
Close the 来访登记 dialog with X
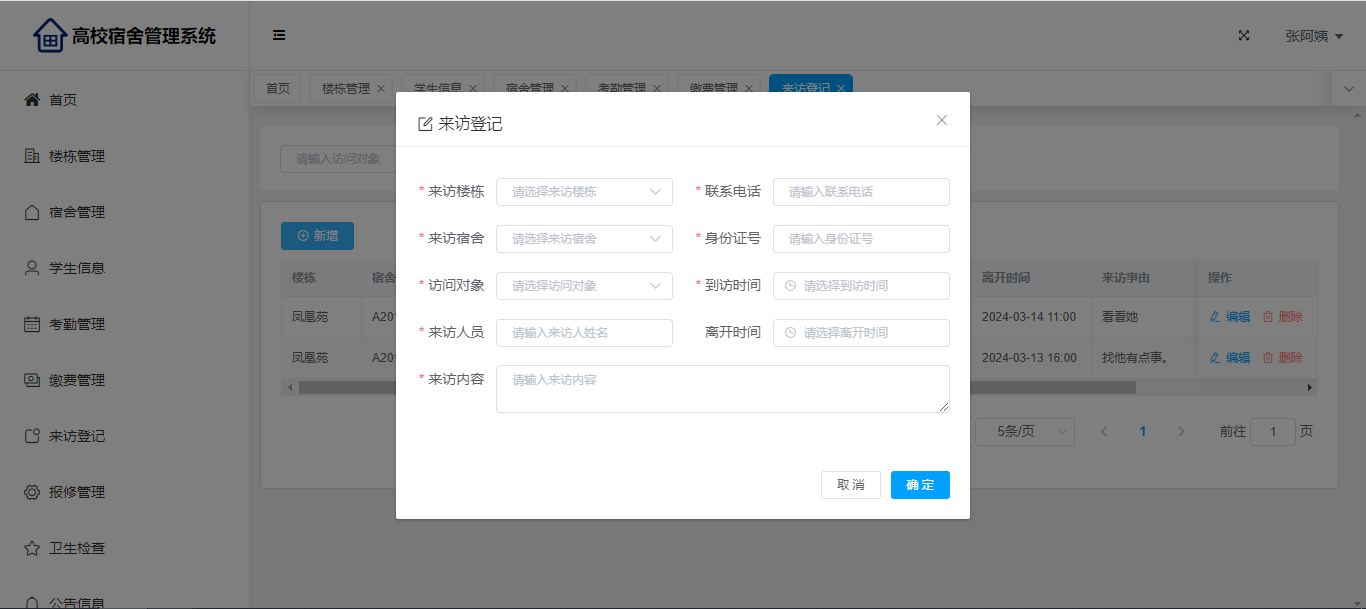[x=941, y=120]
